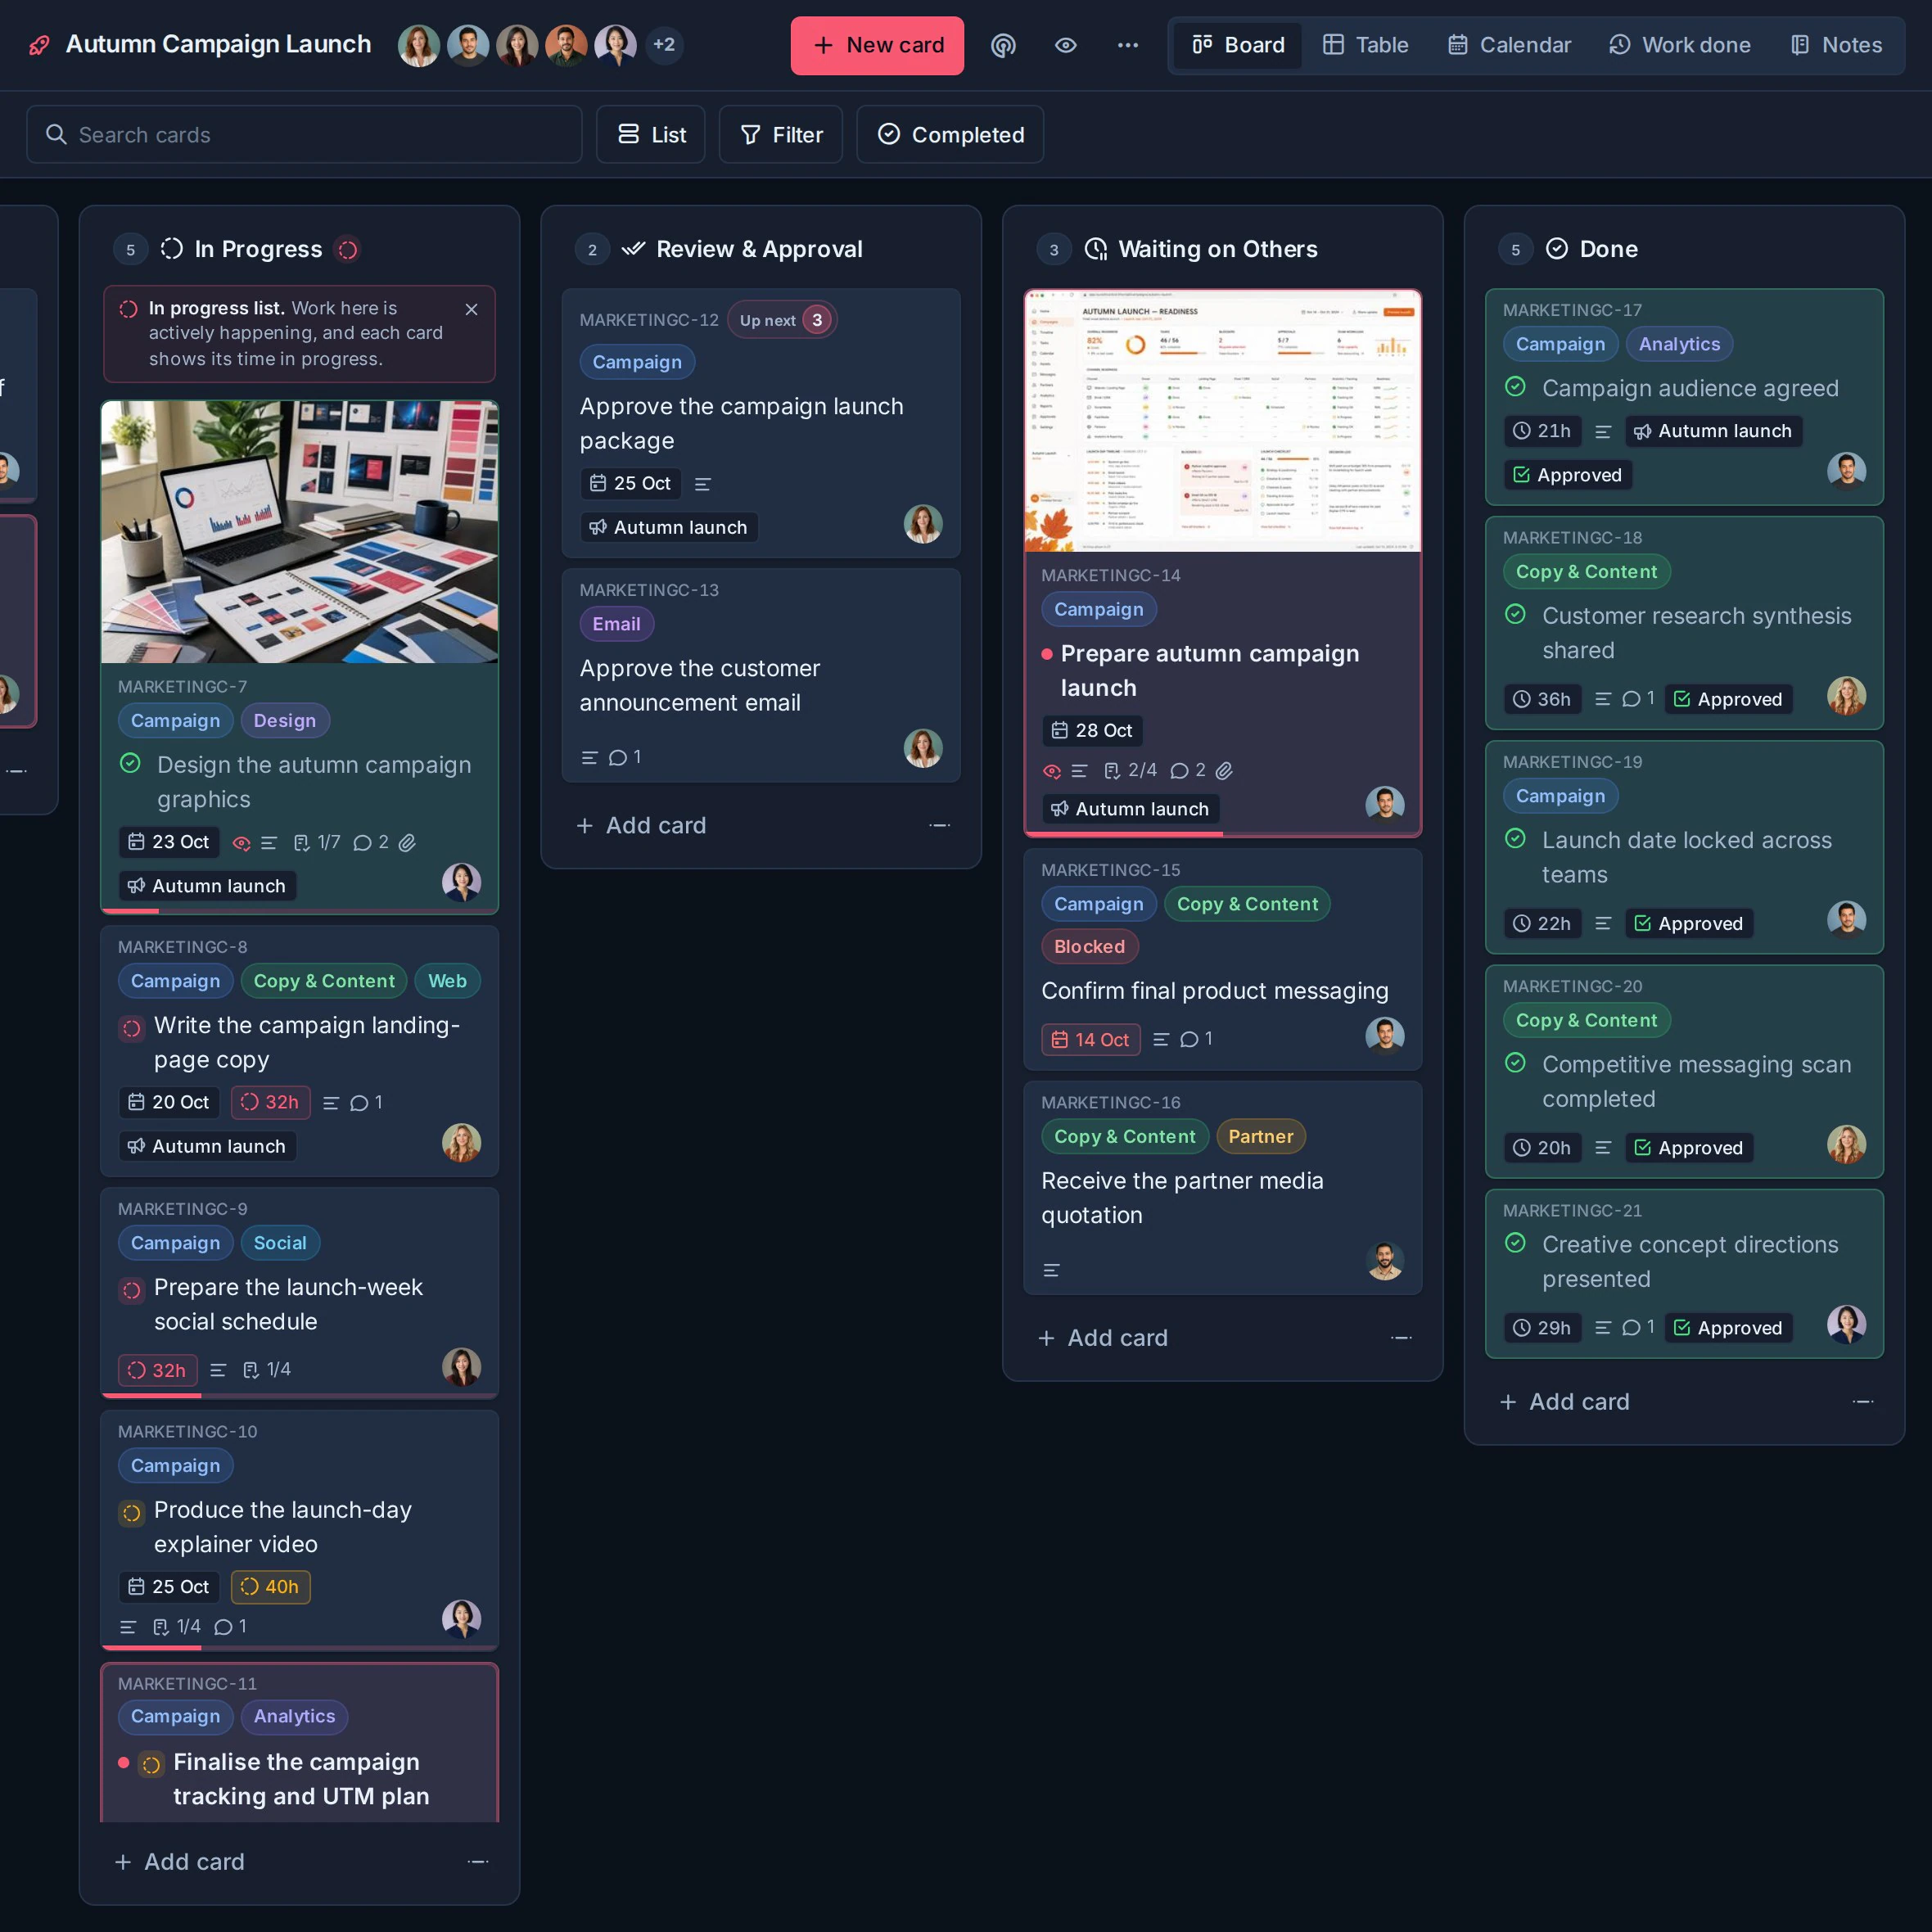
Task: Uncheck Campaign audience agreed card
Action: (x=1516, y=386)
